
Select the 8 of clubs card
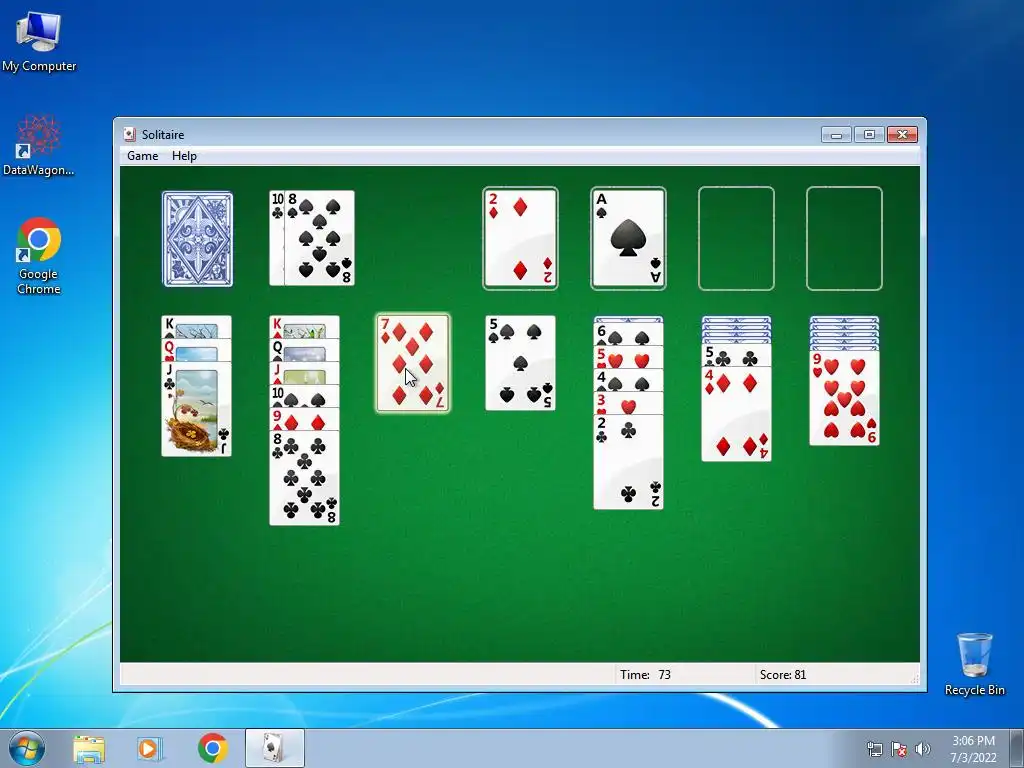304,478
